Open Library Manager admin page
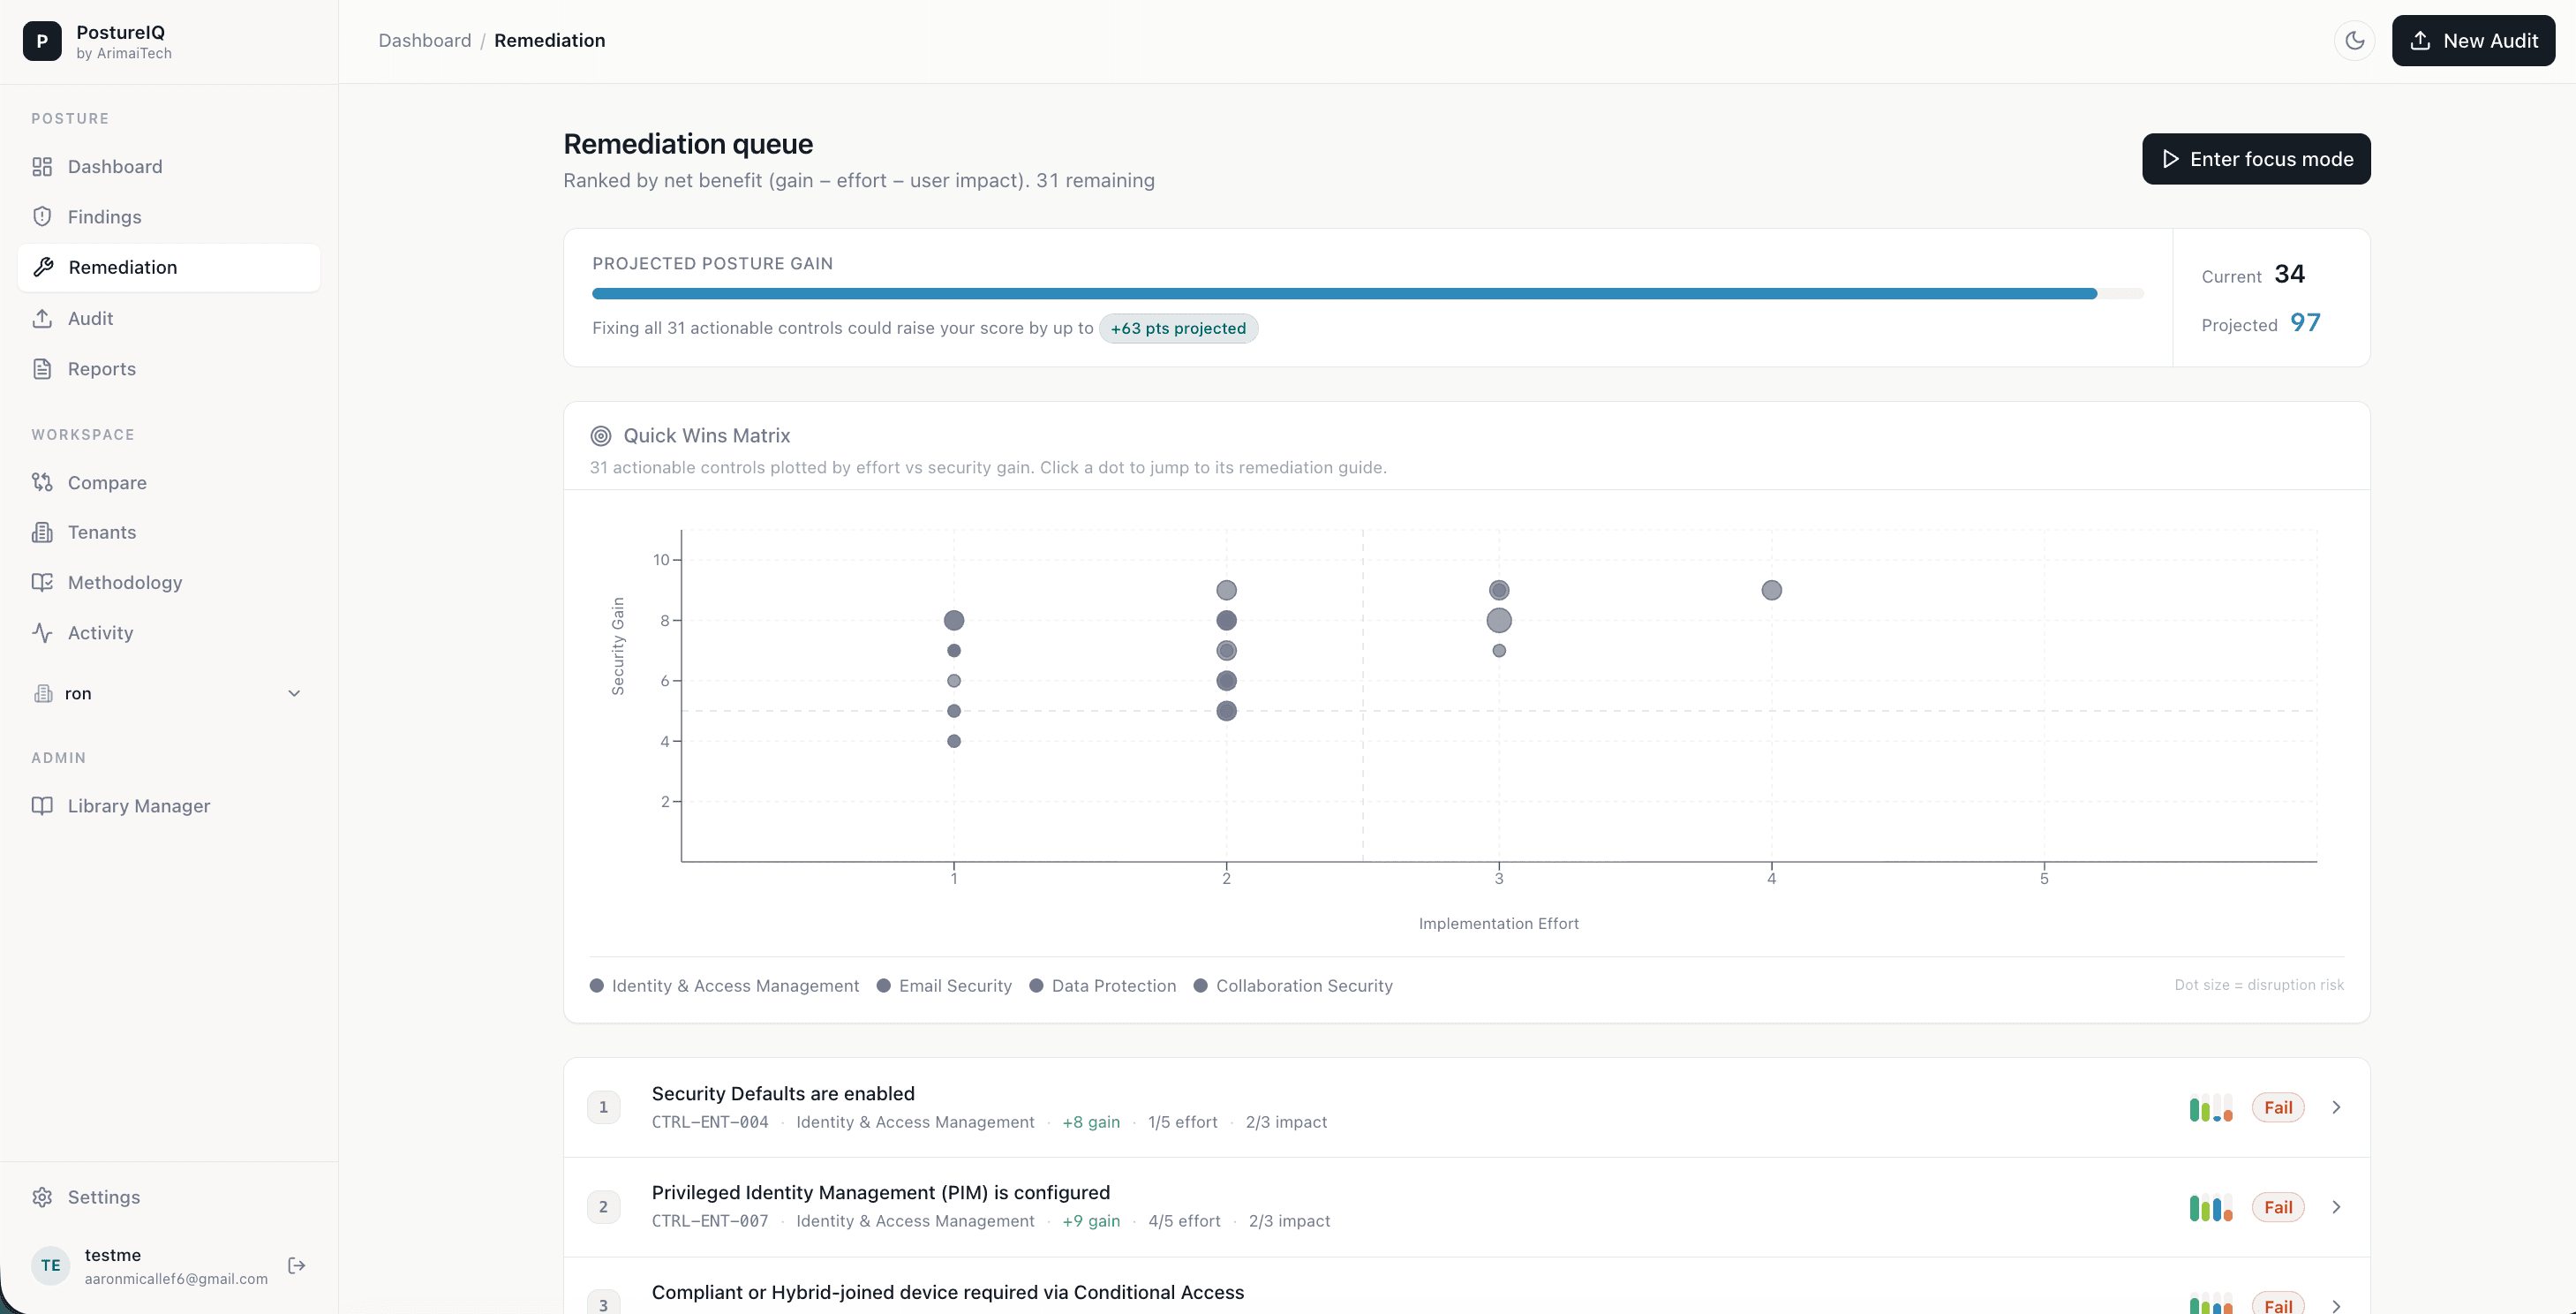 tap(168, 806)
